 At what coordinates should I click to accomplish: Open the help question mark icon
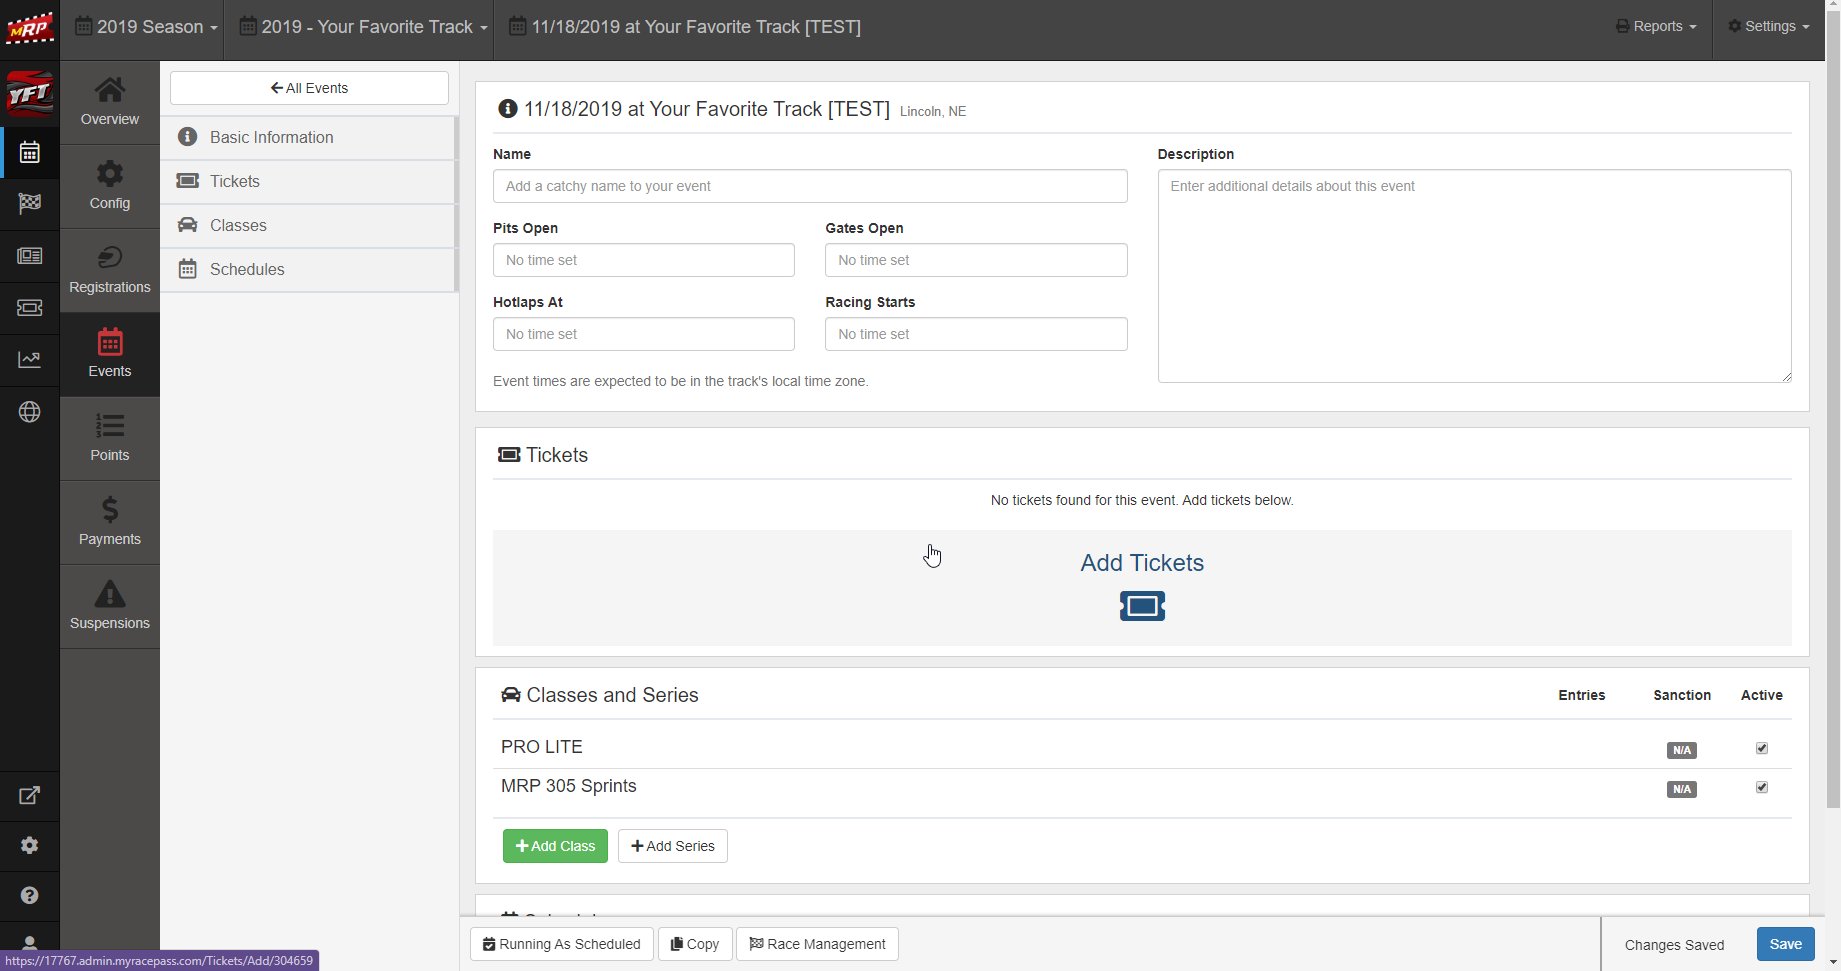(x=30, y=896)
